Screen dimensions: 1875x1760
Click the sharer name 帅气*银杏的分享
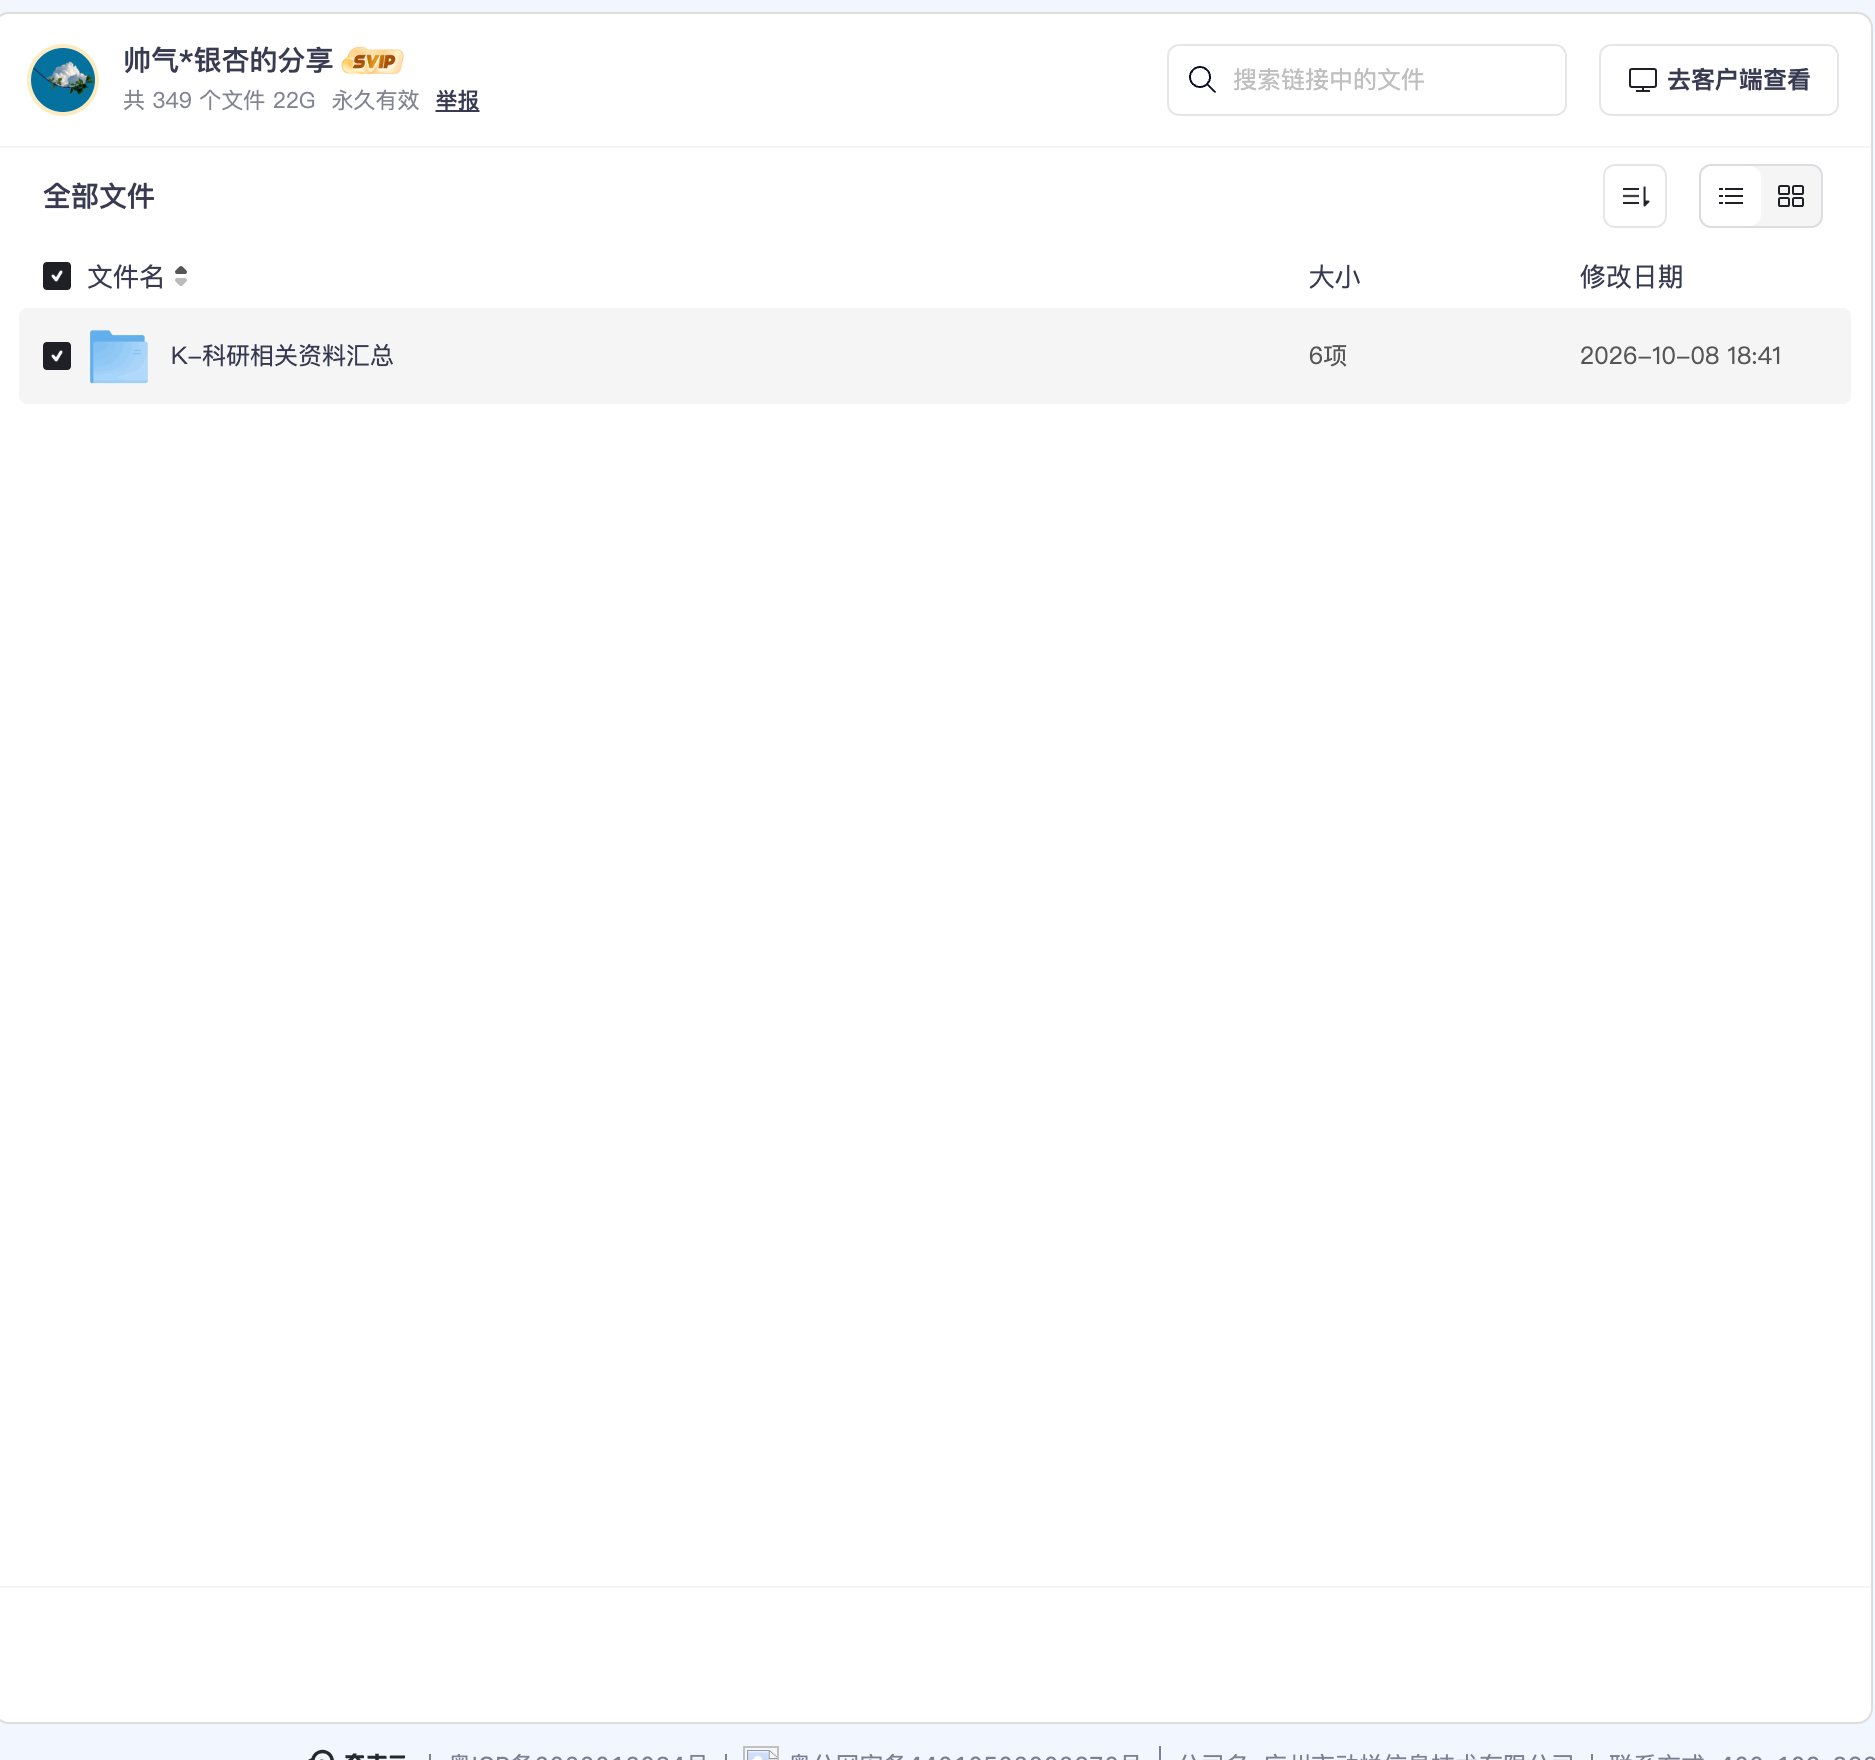228,61
